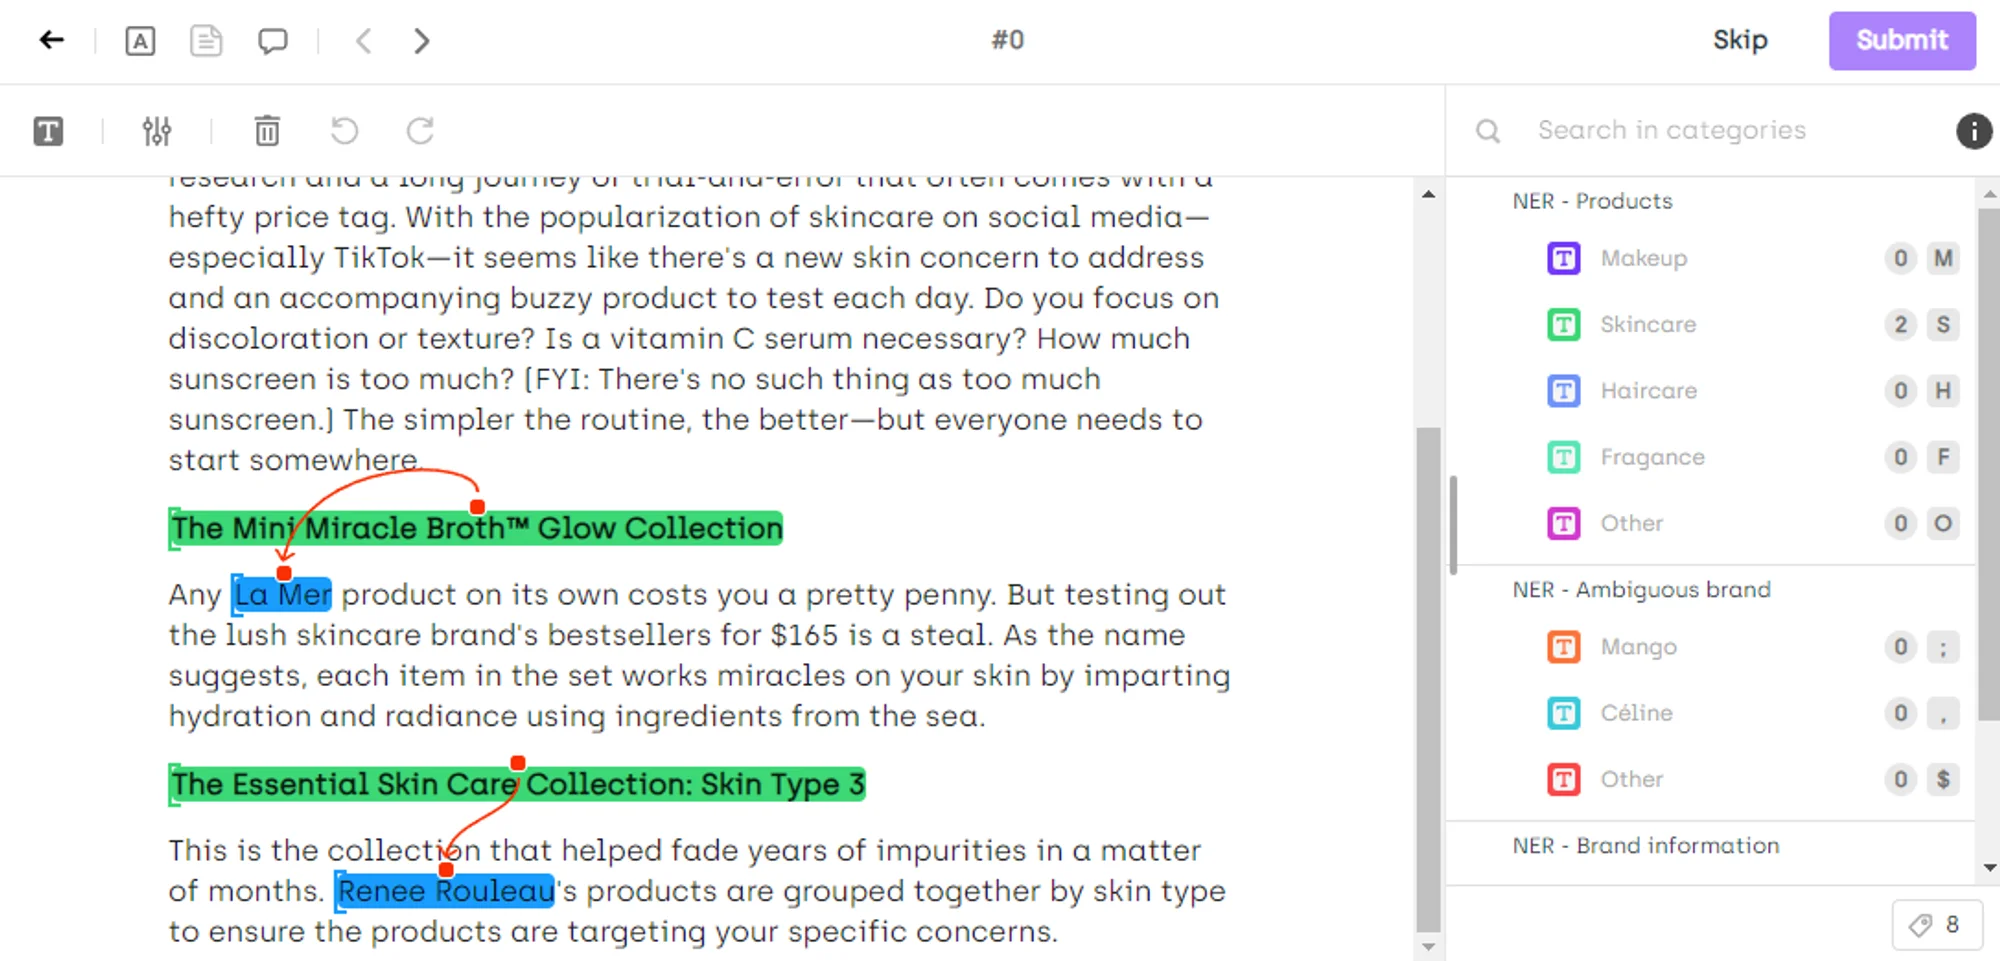
Task: Choose the Mango ambiguous brand label
Action: (x=1638, y=647)
